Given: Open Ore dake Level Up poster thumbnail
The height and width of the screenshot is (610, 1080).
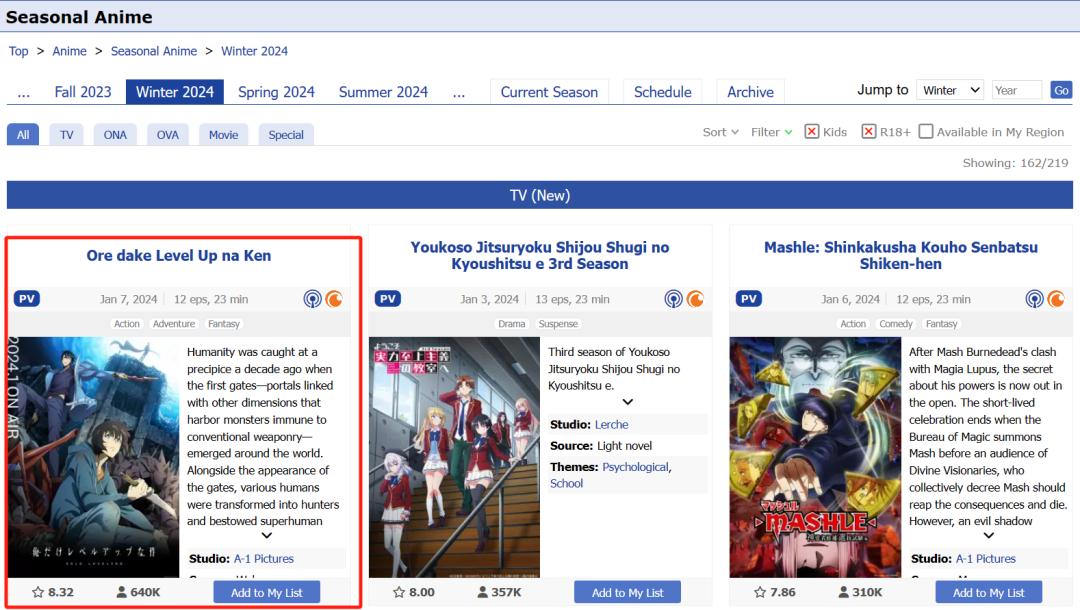Looking at the screenshot, I should (93, 457).
